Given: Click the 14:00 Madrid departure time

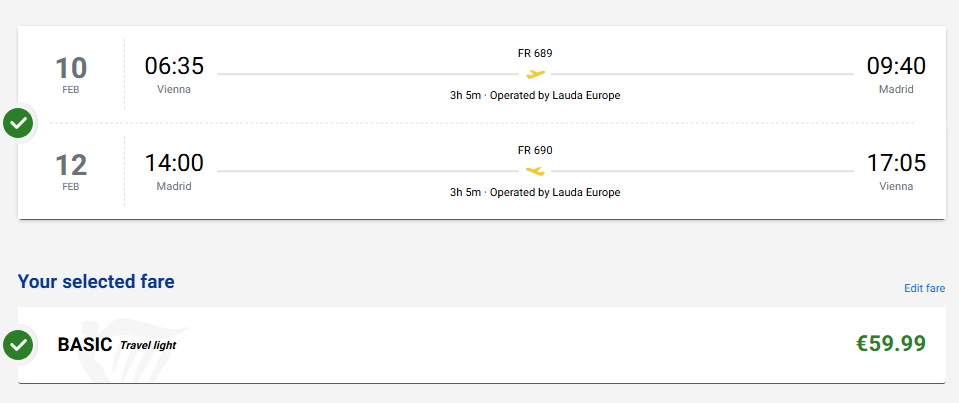Looking at the screenshot, I should 174,163.
